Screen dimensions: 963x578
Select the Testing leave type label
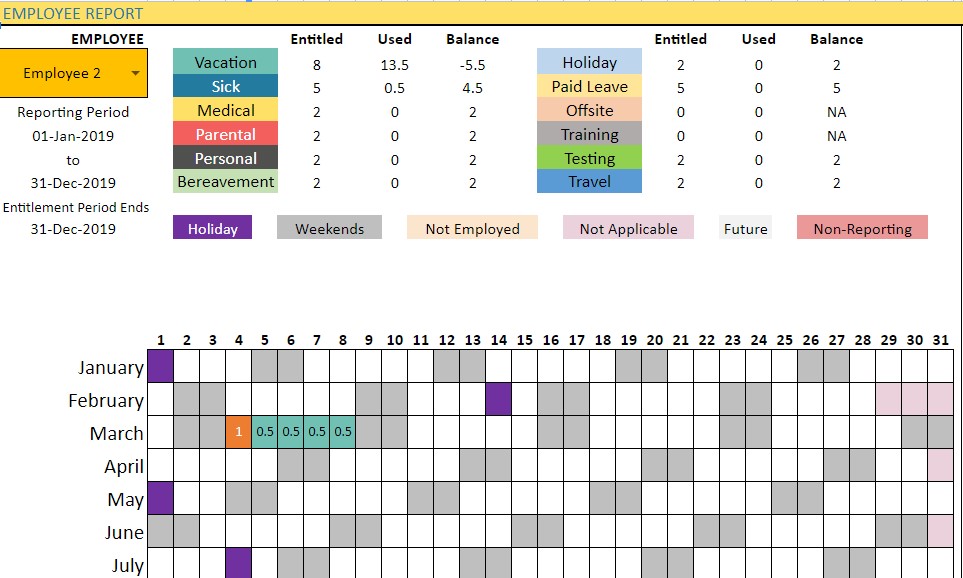point(590,158)
